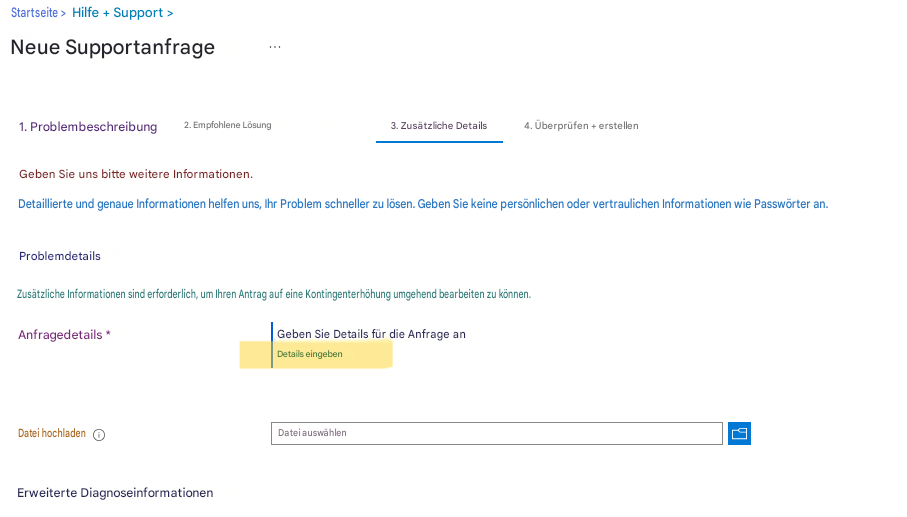Select the 3. Zusätzliche Details tab

point(439,126)
